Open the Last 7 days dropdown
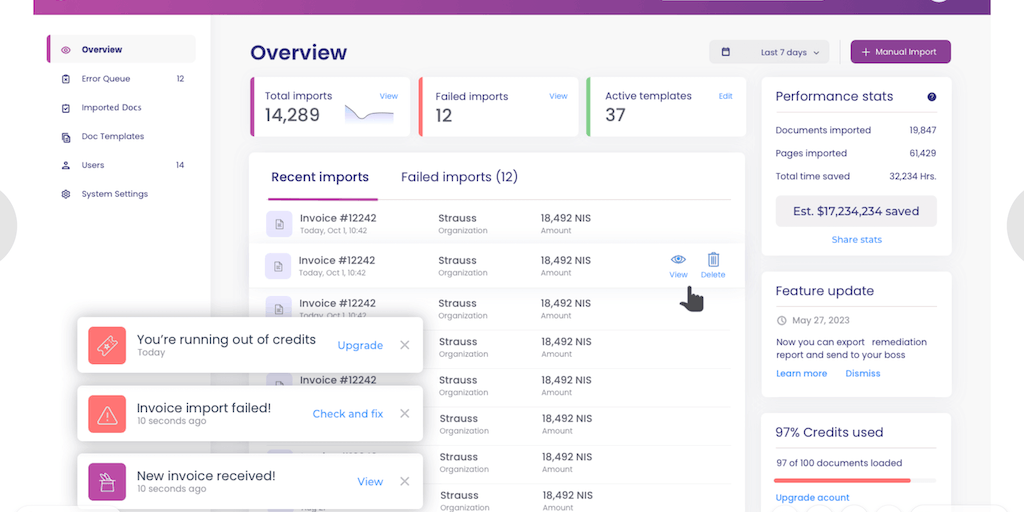This screenshot has height=512, width=1024. [769, 52]
